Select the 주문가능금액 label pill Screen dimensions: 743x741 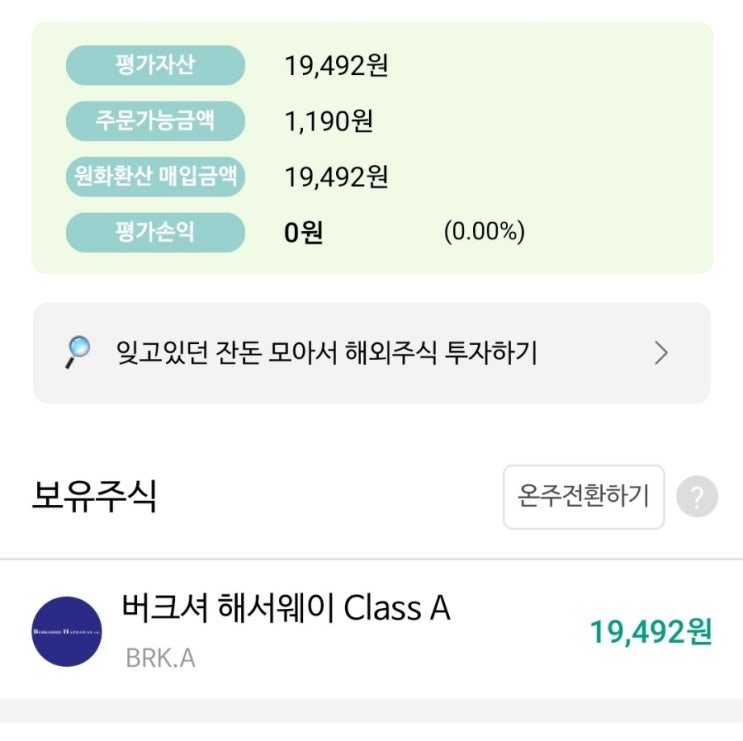click(x=155, y=122)
